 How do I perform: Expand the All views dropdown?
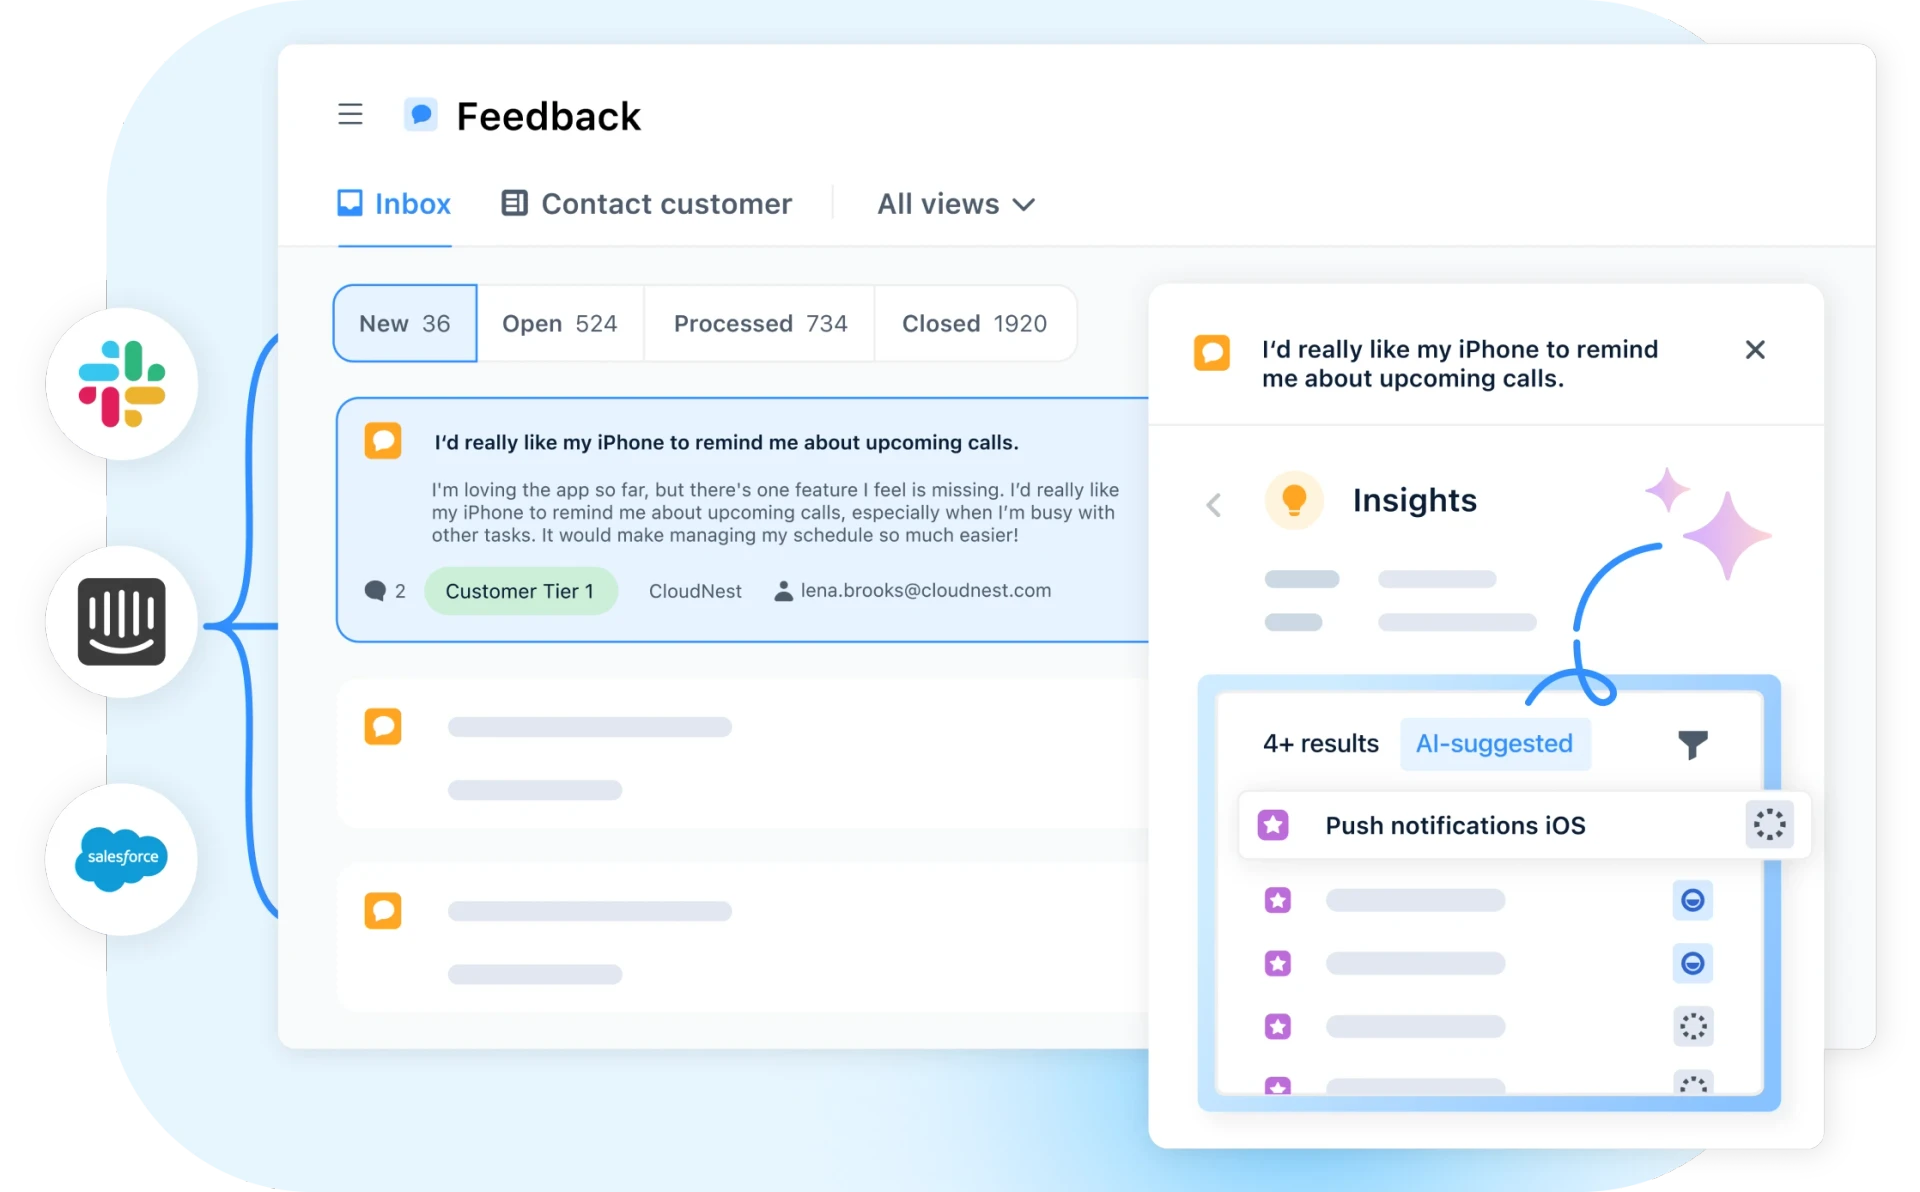[955, 203]
